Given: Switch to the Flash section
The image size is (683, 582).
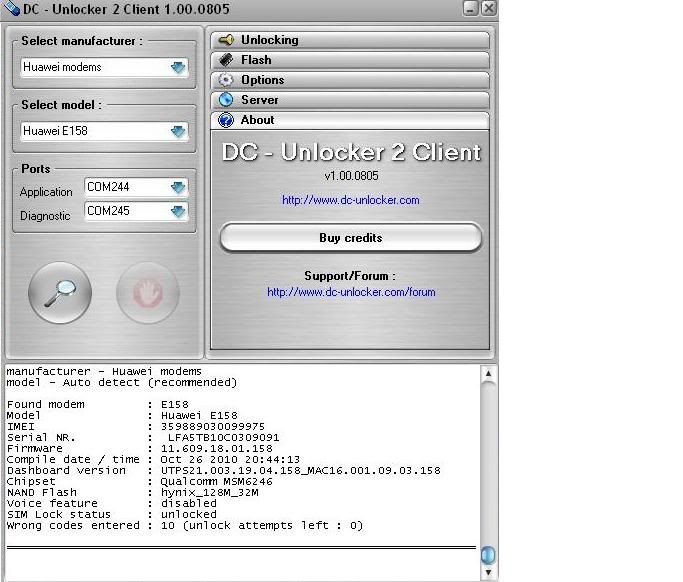Looking at the screenshot, I should click(x=350, y=60).
